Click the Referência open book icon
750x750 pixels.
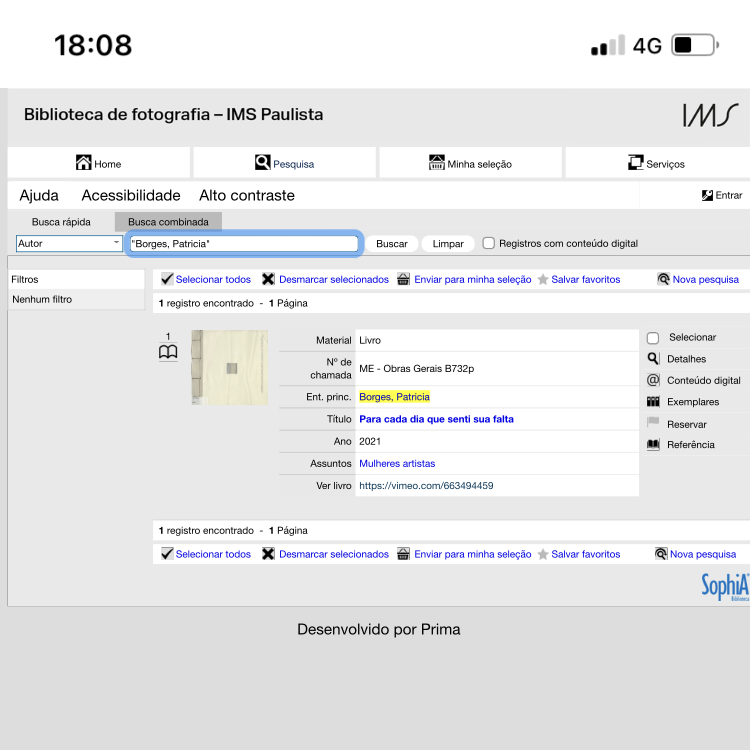pyautogui.click(x=653, y=444)
